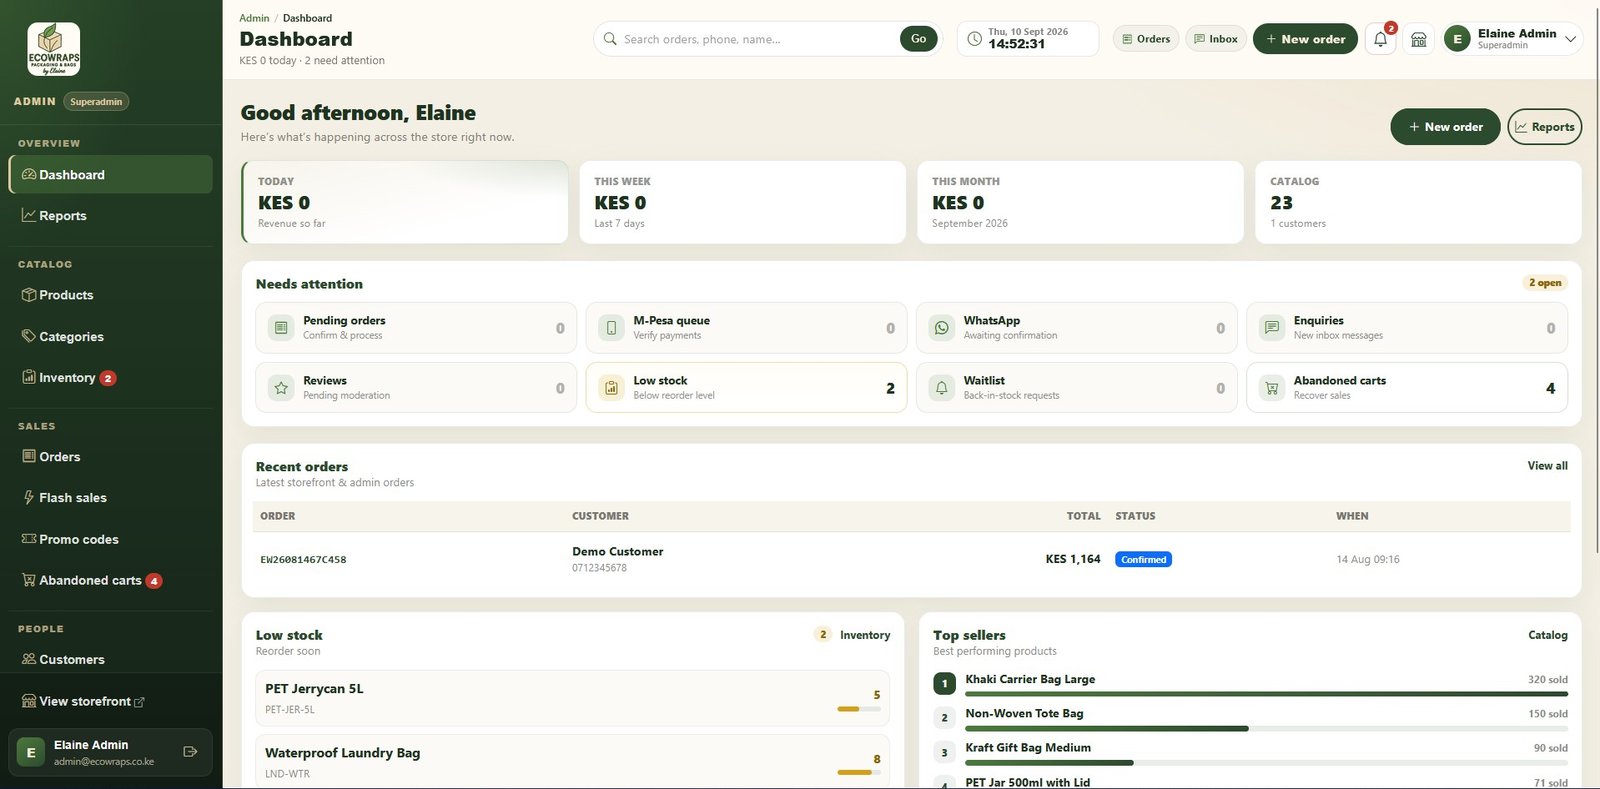The height and width of the screenshot is (789, 1600).
Task: Open the Inbox from top bar
Action: pos(1216,39)
